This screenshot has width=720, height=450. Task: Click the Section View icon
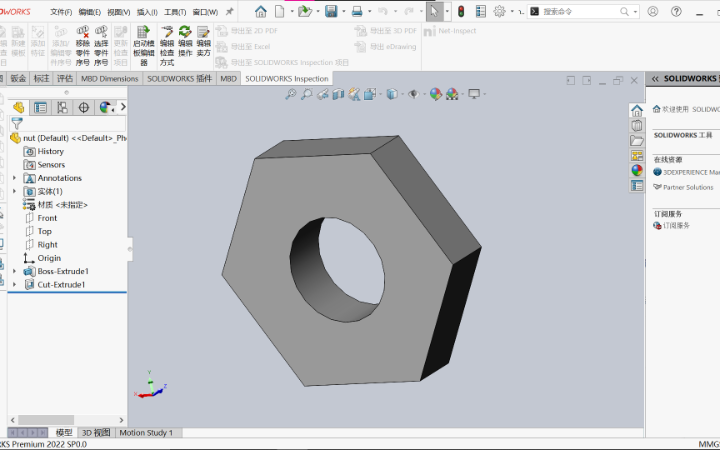pos(338,94)
